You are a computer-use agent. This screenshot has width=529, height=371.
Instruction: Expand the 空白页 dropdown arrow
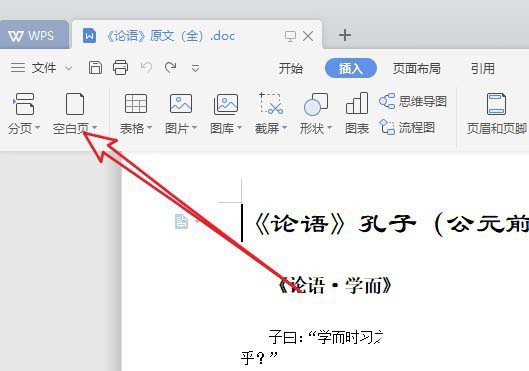tap(94, 128)
